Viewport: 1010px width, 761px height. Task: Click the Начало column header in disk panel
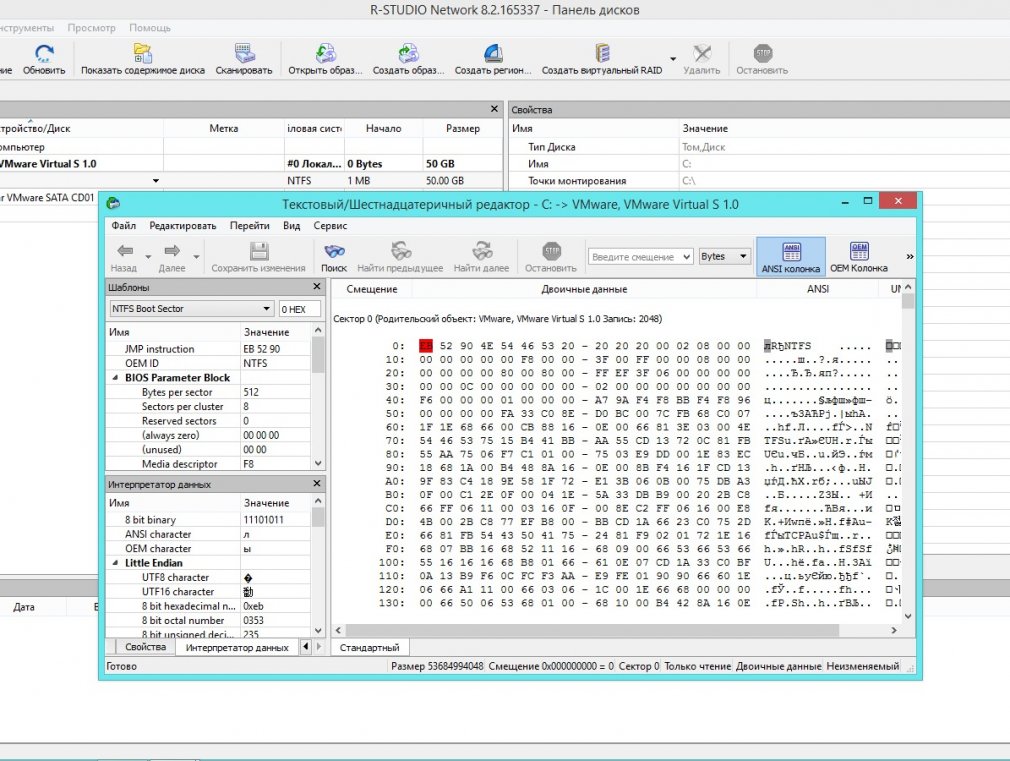click(x=383, y=128)
